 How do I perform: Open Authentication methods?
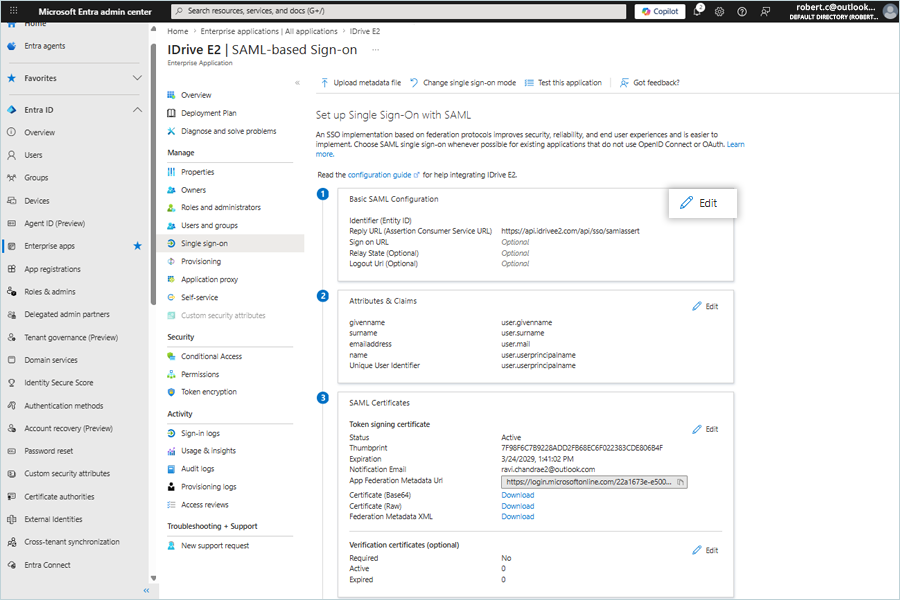pyautogui.click(x=64, y=406)
